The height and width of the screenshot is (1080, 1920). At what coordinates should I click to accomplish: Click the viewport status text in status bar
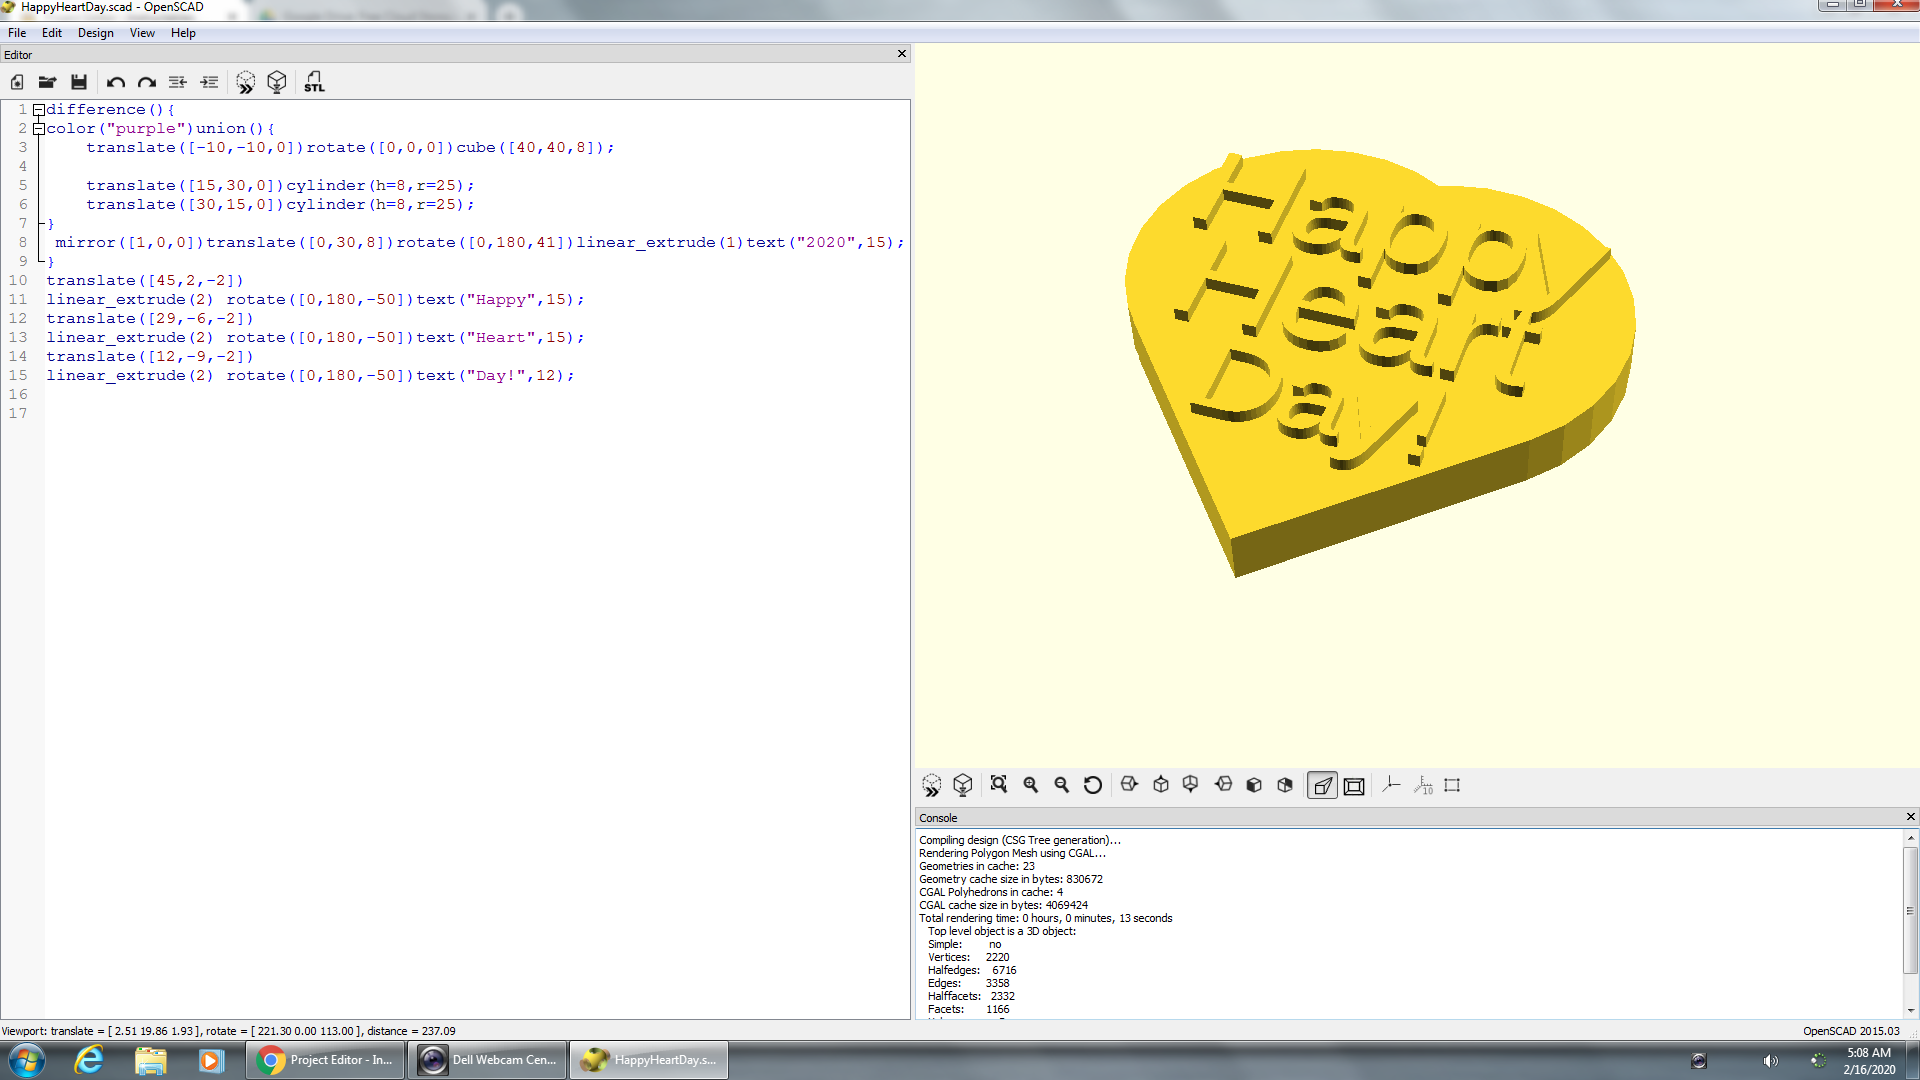[x=228, y=1031]
